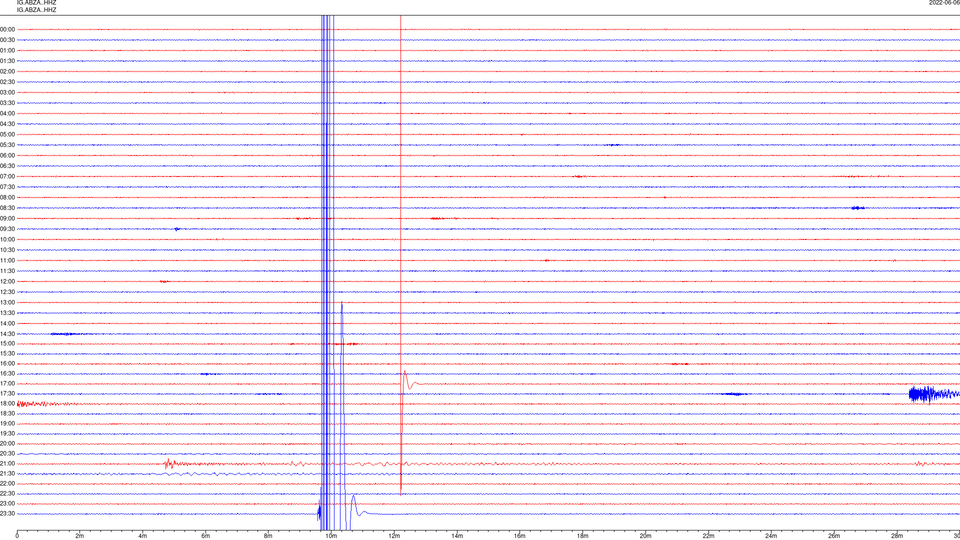
Task: Click the 16:30 time label
Action: 7,373
